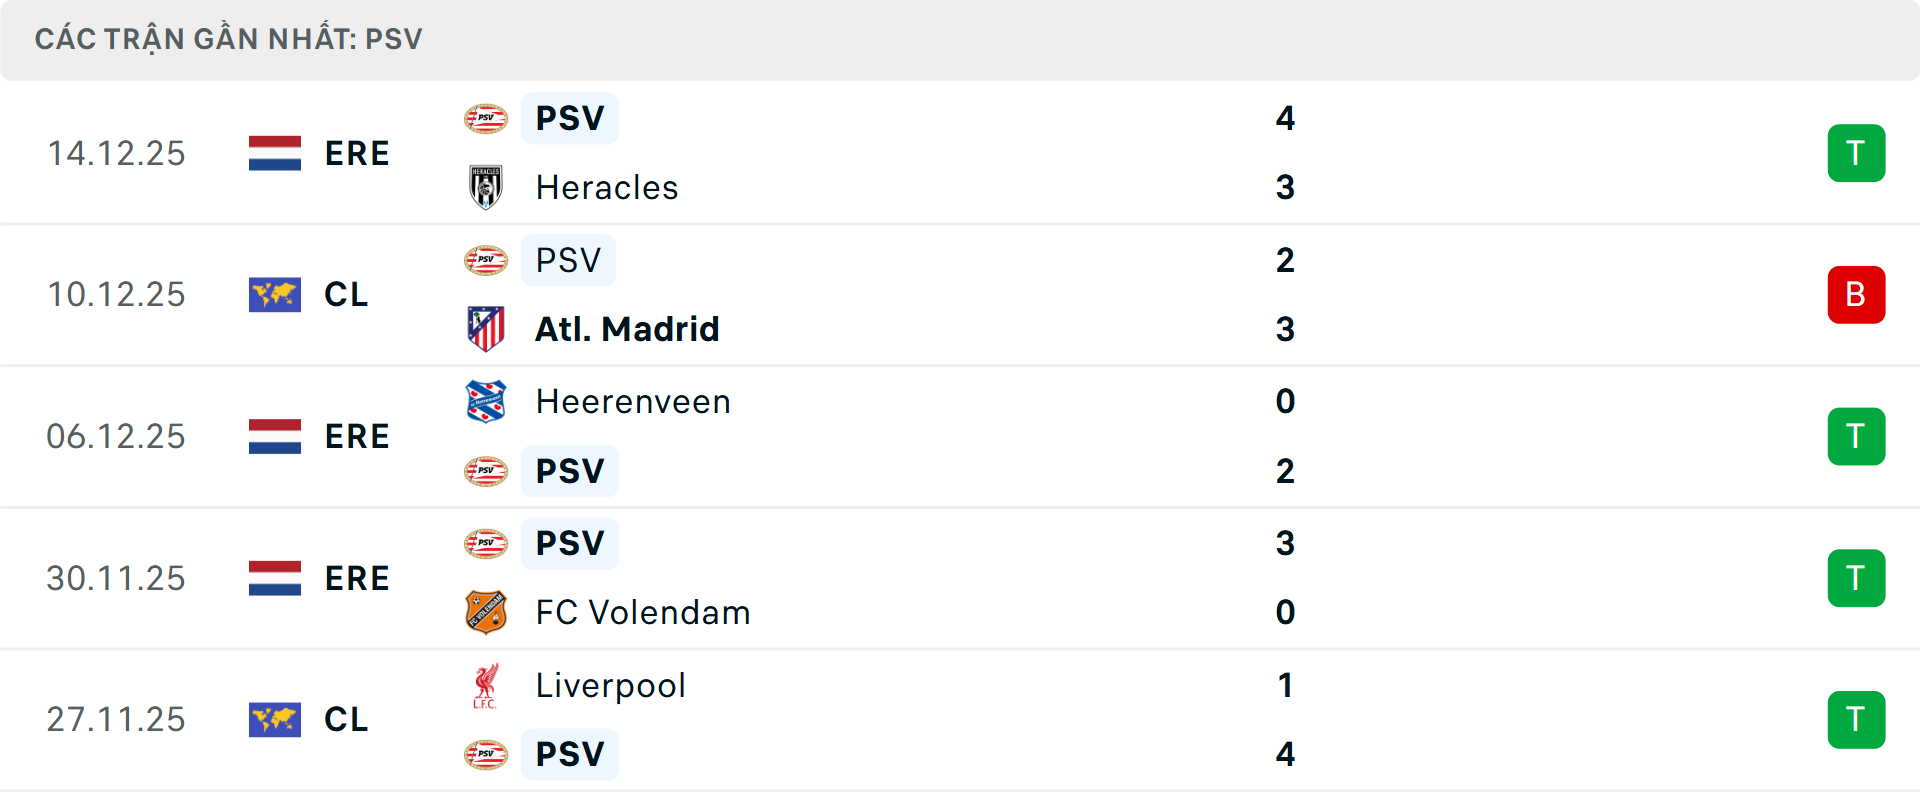Select the FC Volendam team name
1920x792 pixels.
(643, 612)
